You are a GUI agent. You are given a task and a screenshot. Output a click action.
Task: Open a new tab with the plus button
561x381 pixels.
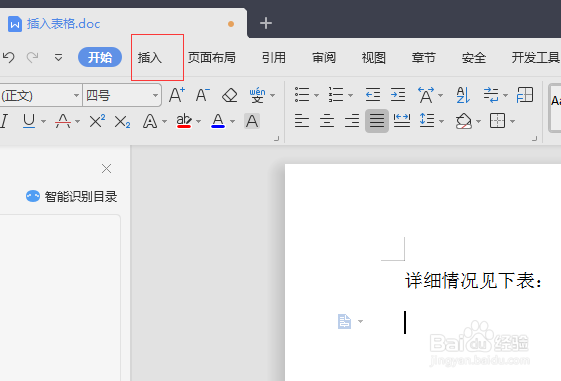[266, 23]
